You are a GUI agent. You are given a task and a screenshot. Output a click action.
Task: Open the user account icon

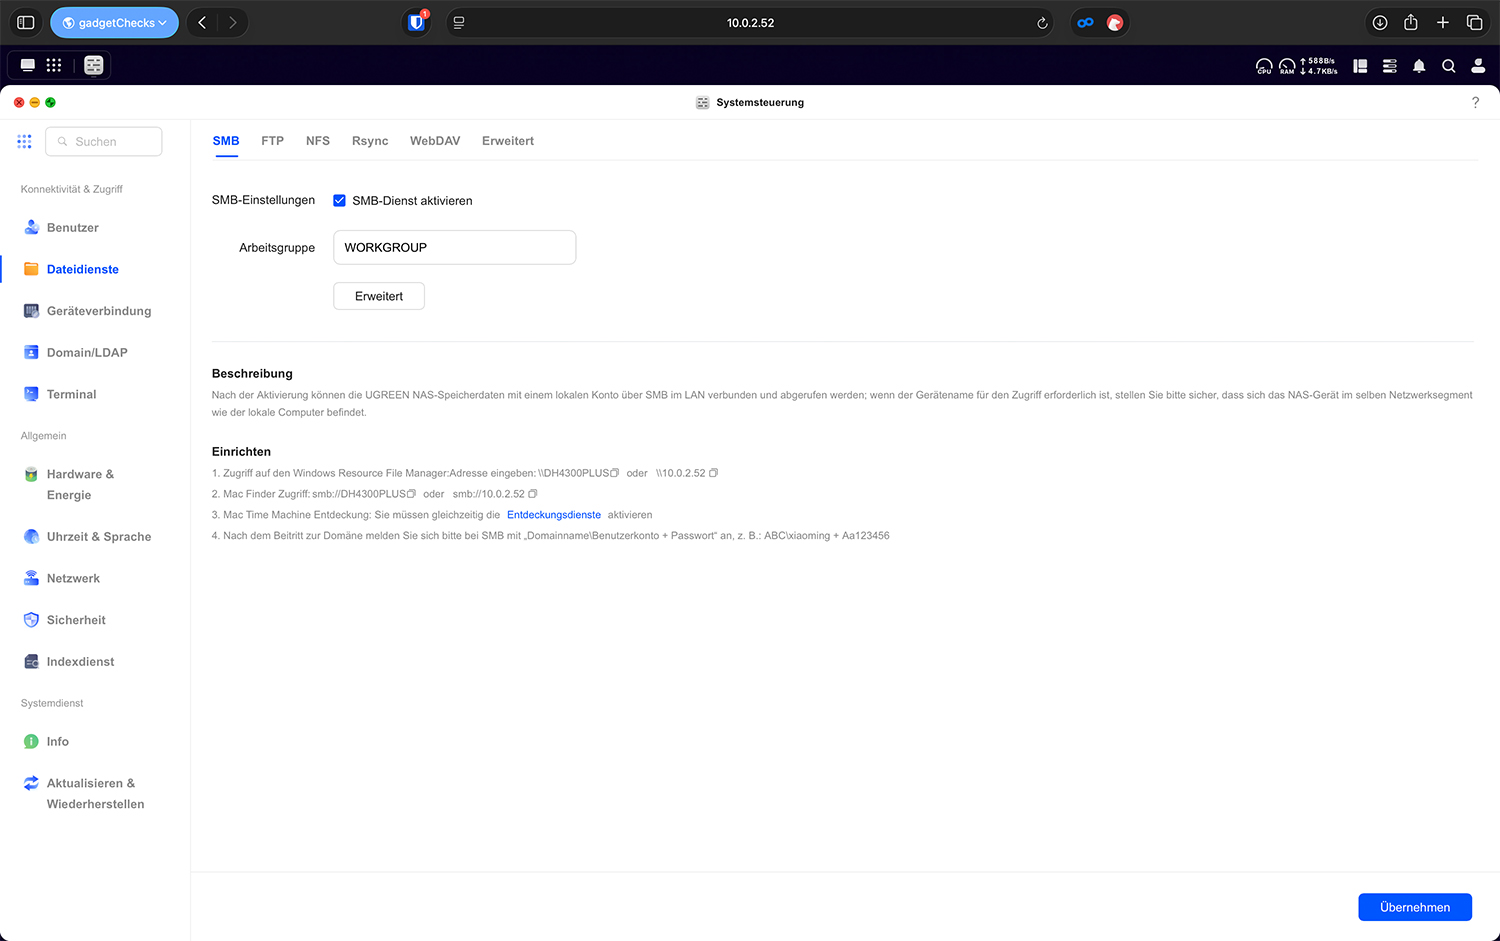click(1478, 66)
